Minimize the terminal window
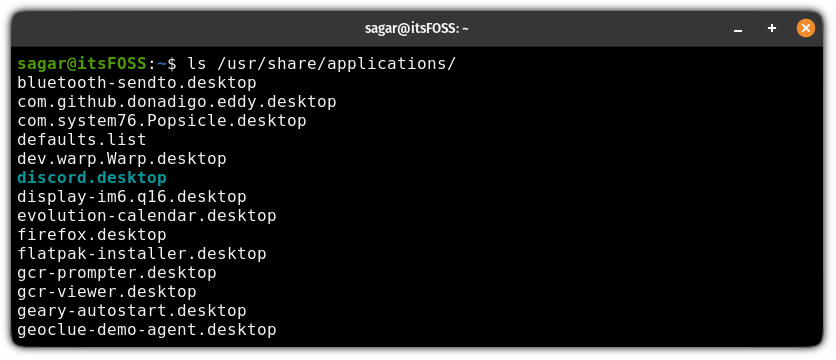This screenshot has height=360, width=836. (738, 29)
